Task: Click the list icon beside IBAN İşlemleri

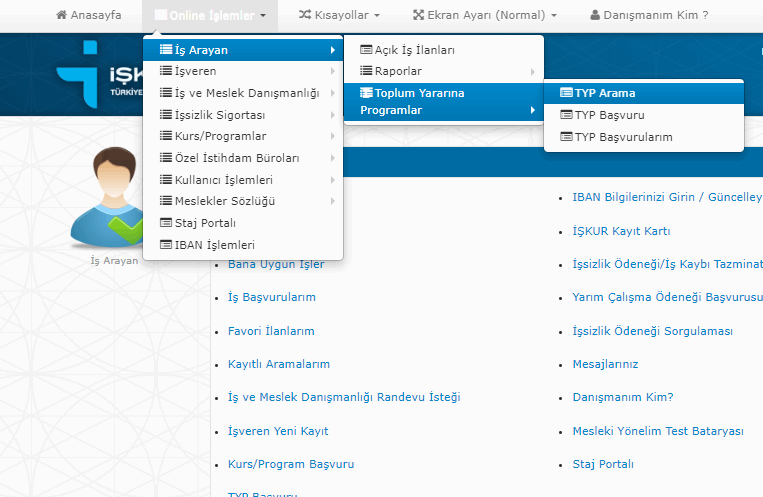Action: tap(167, 245)
